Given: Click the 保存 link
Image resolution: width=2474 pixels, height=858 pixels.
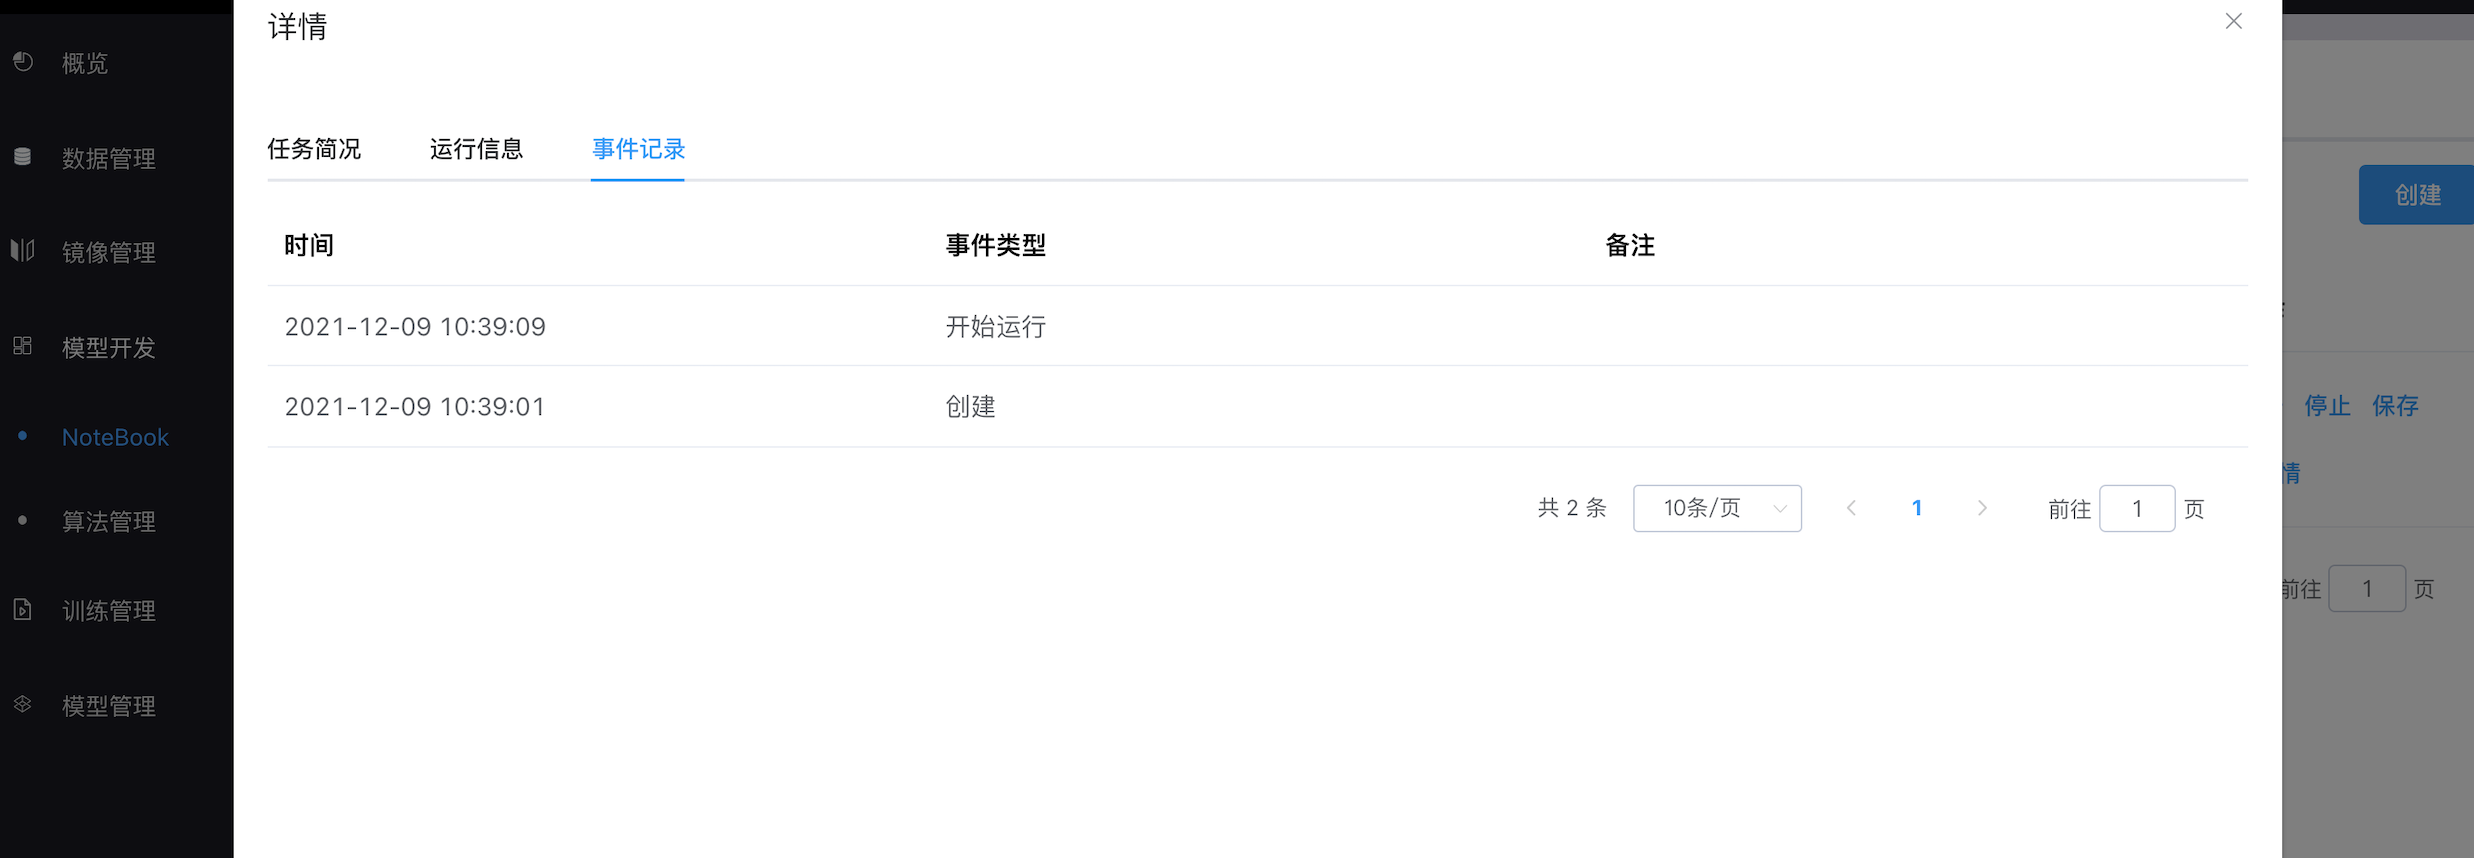Looking at the screenshot, I should pos(2395,405).
